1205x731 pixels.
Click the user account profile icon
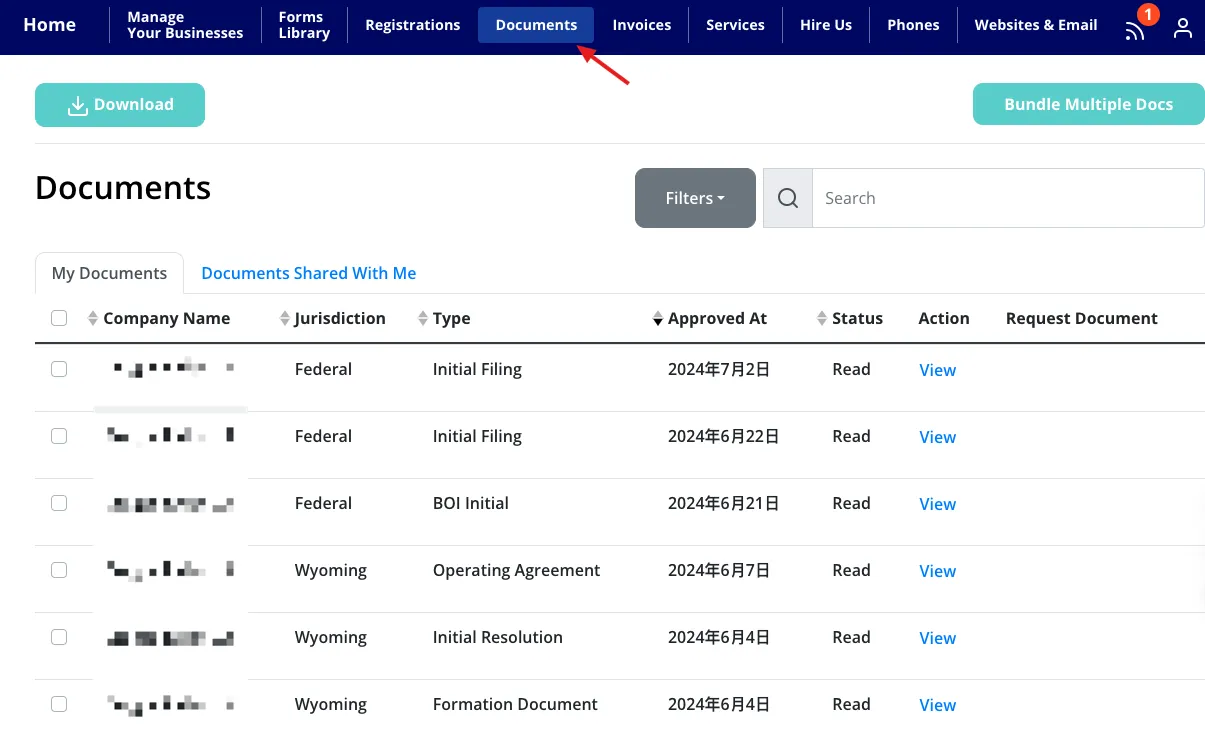pos(1183,27)
